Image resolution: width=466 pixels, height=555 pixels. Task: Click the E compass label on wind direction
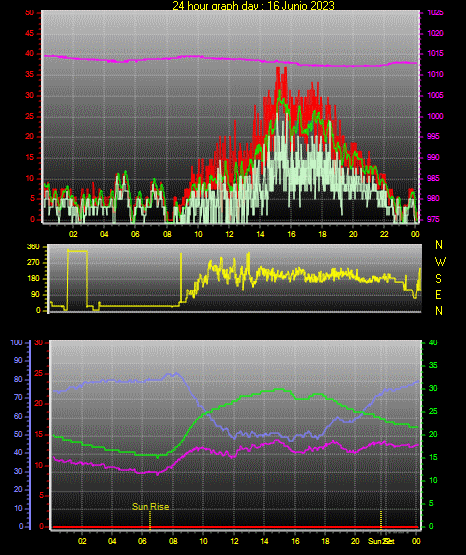point(438,294)
